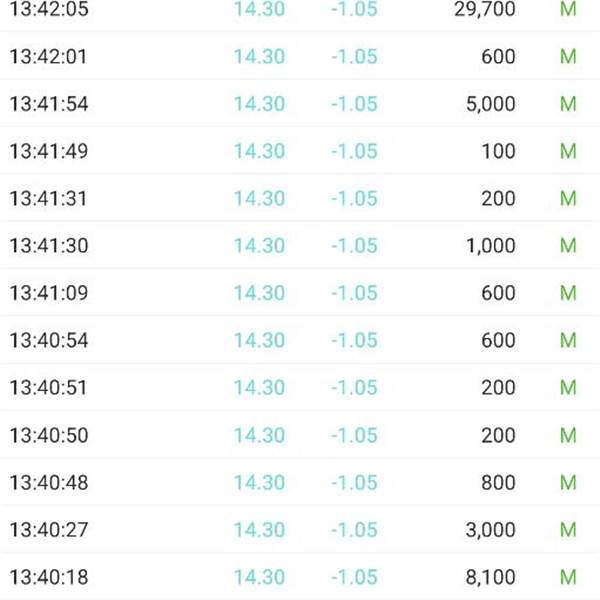This screenshot has width=600, height=600.
Task: Select the 13:41:30 trade of 1,000 shares
Action: pyautogui.click(x=300, y=245)
